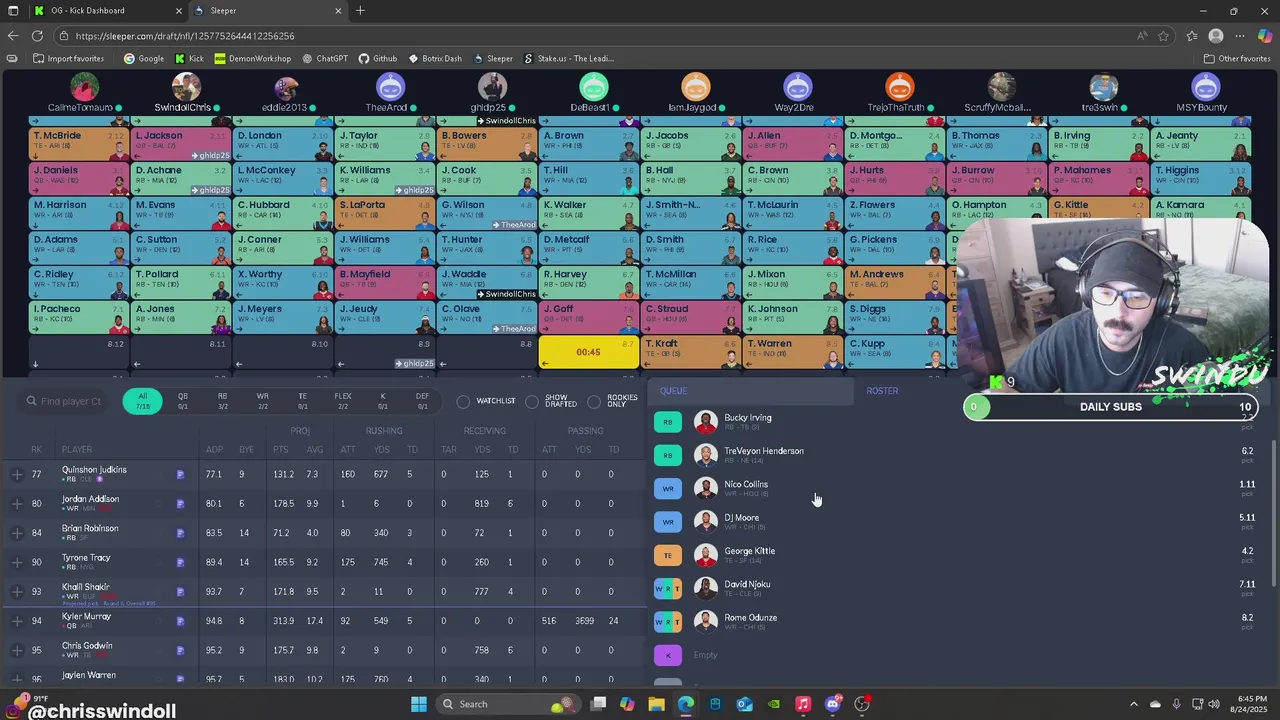Open OBS Studio from the taskbar
Screen dimensions: 1280x720
(x=862, y=704)
